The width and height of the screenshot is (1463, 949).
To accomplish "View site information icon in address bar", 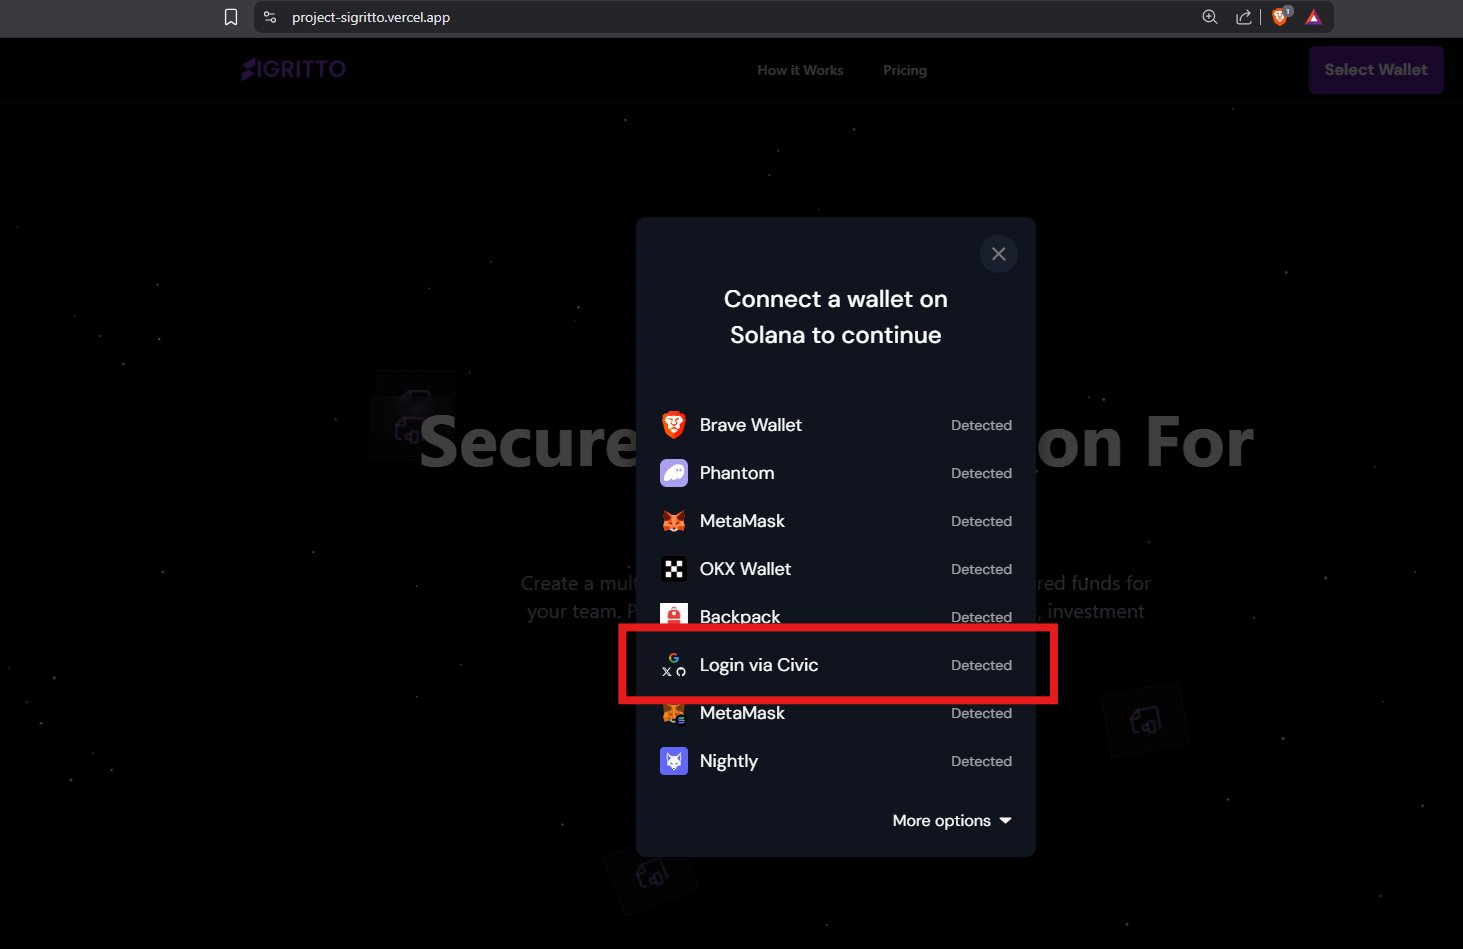I will pyautogui.click(x=270, y=17).
